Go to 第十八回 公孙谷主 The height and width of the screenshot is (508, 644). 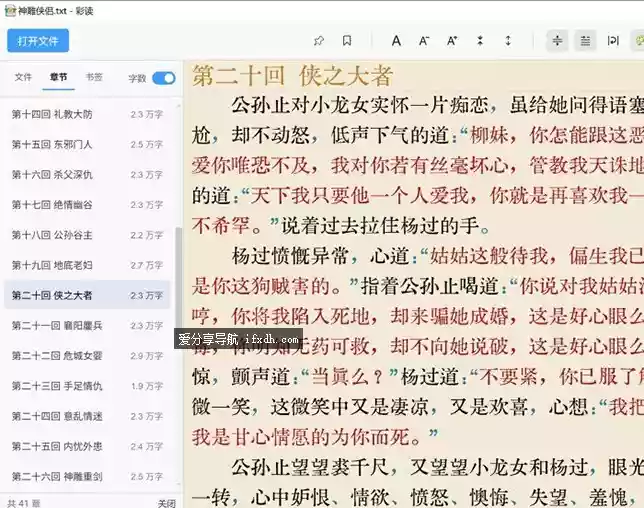click(87, 235)
